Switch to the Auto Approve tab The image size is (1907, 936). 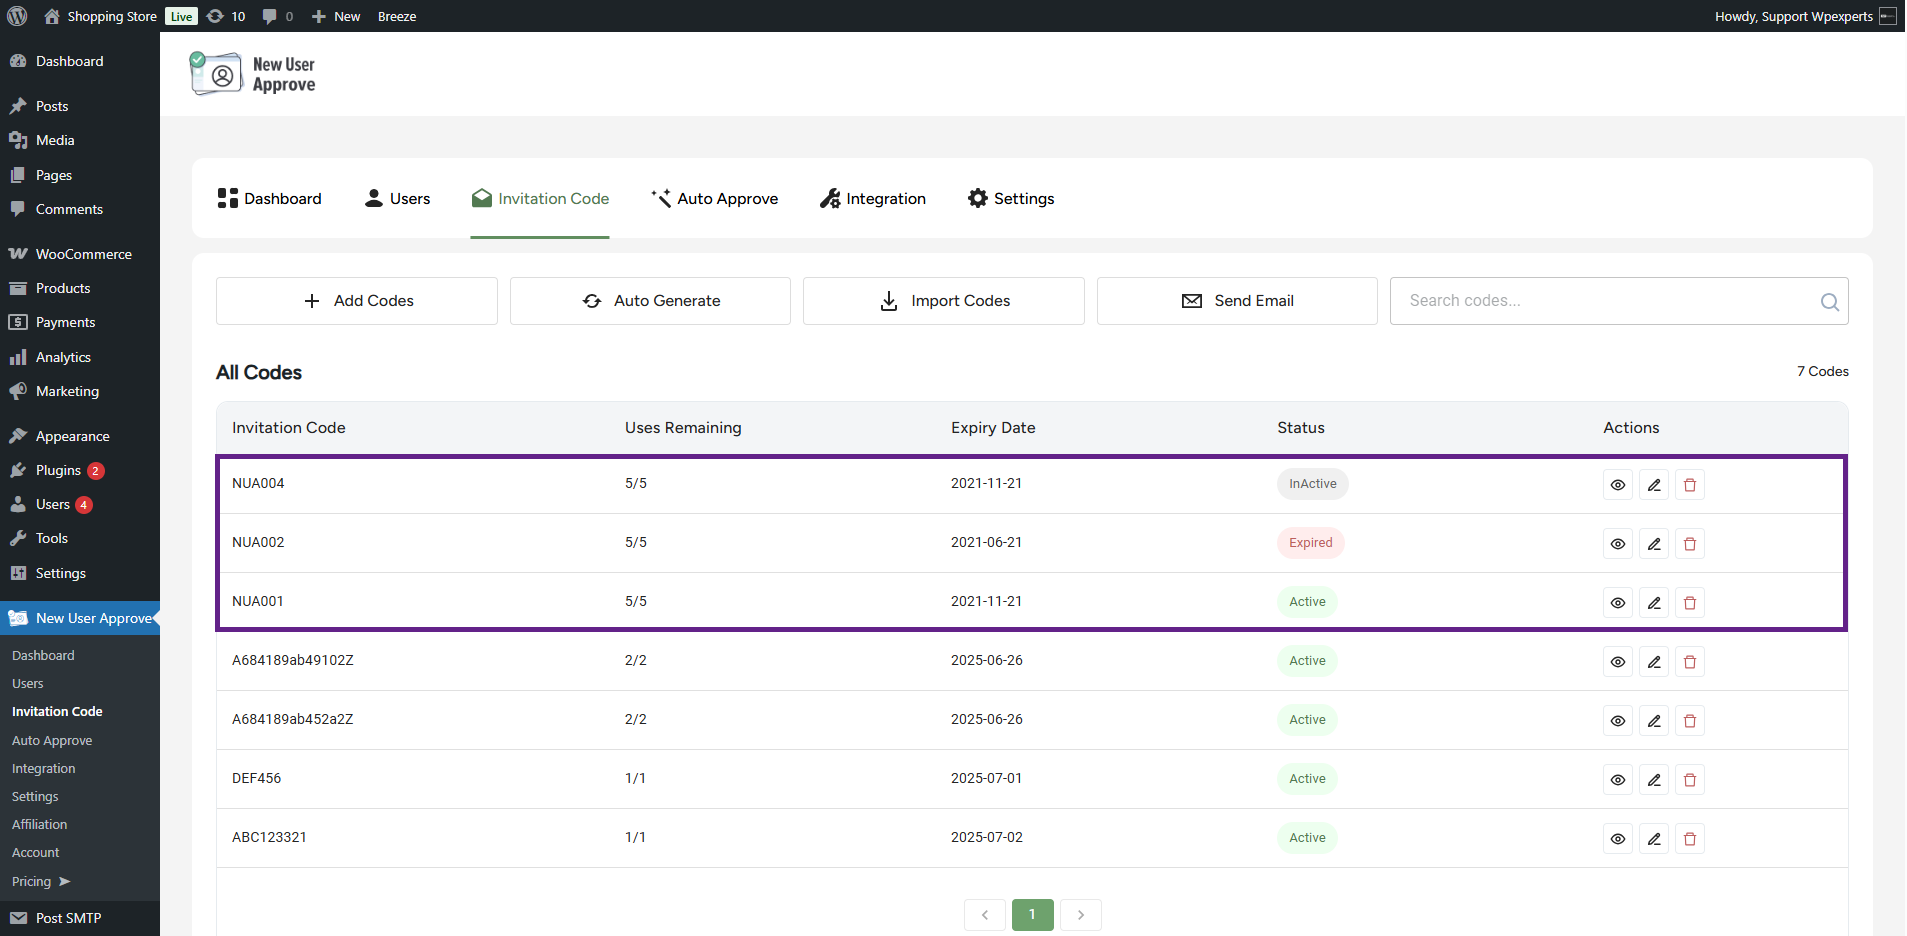[x=714, y=199]
